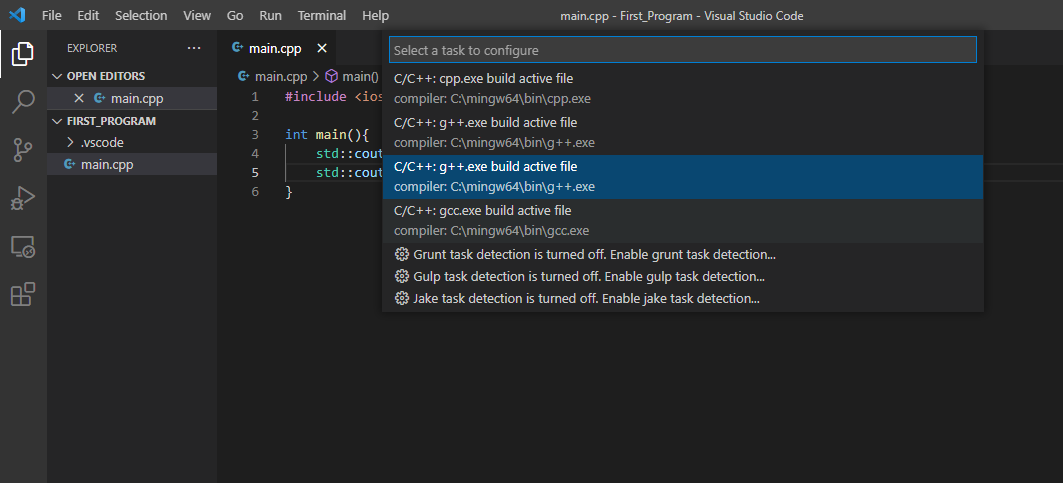Click line number 6 in the gutter
This screenshot has width=1063, height=483.
[254, 192]
